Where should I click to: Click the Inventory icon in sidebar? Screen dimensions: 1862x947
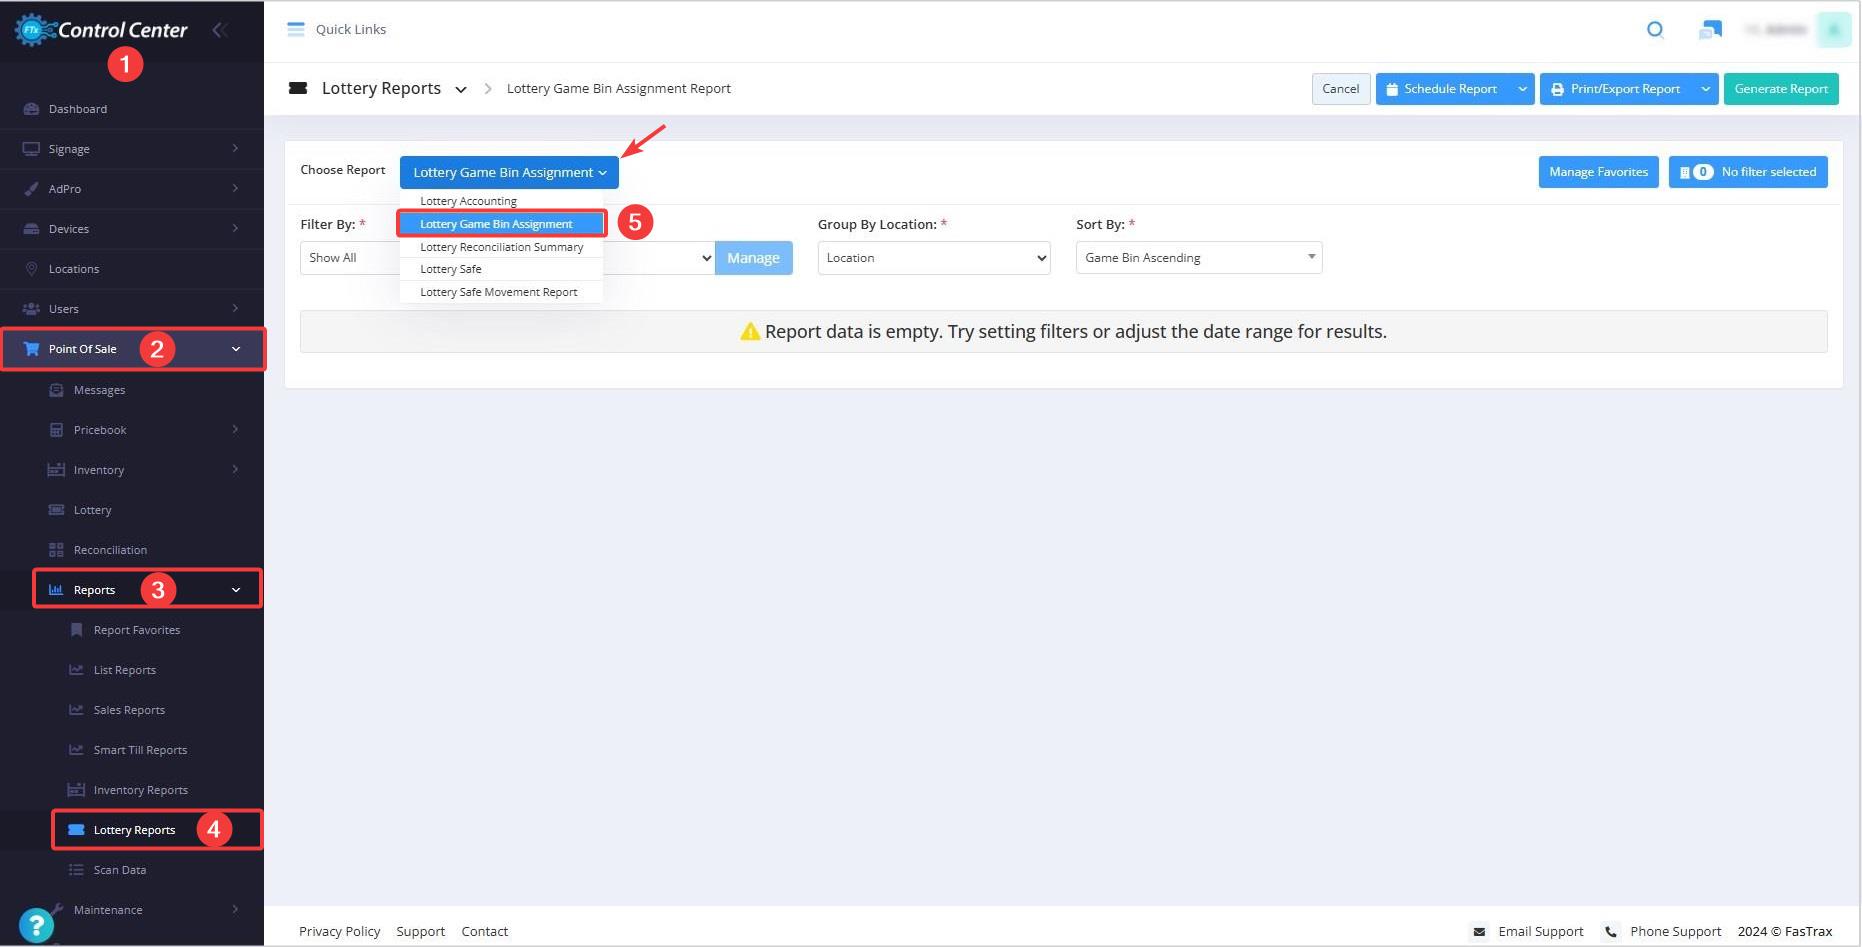click(56, 470)
